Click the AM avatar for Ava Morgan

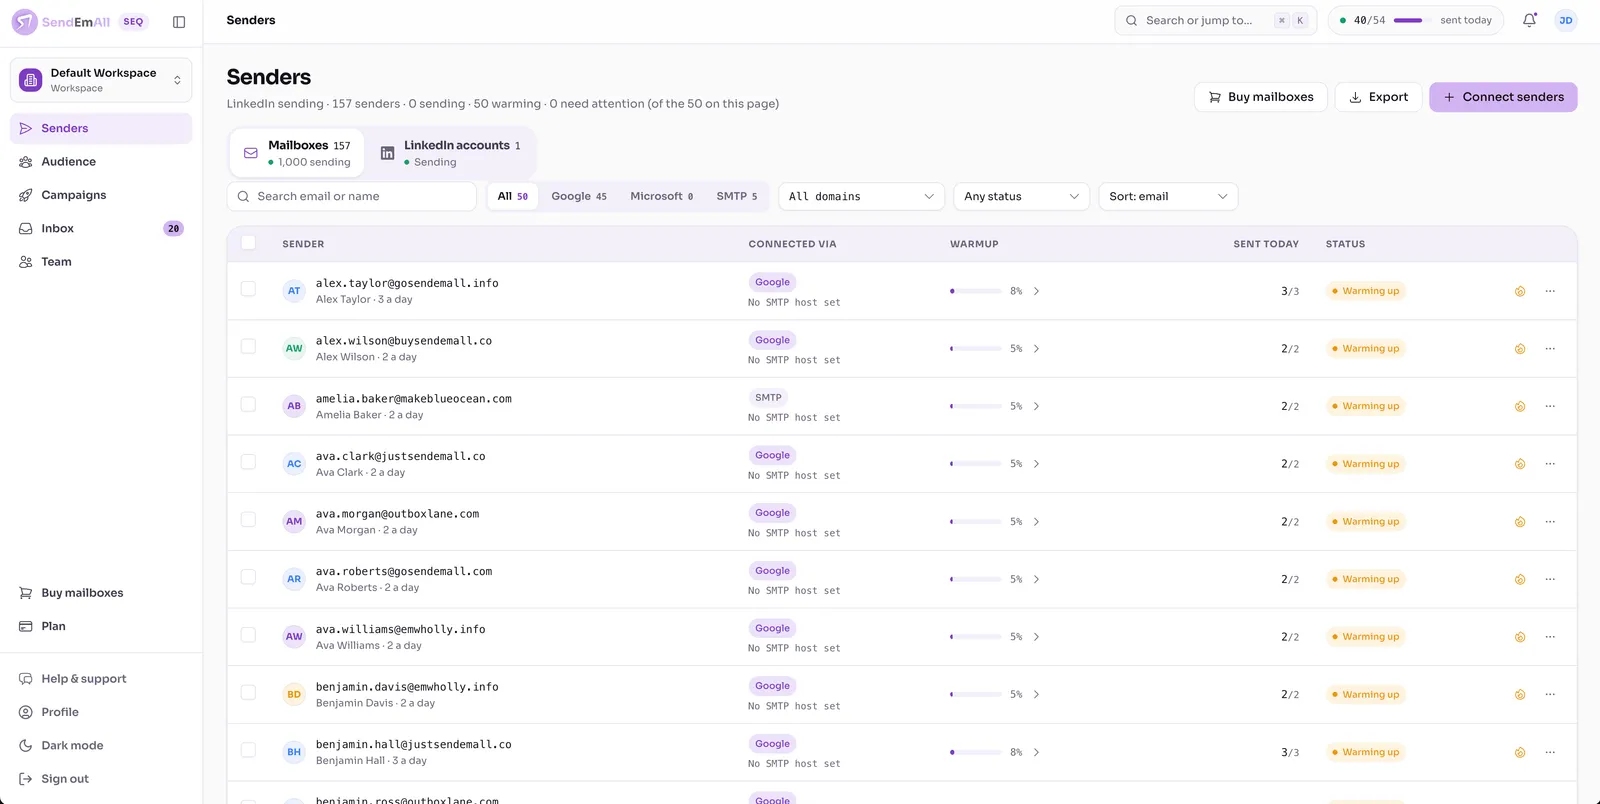pyautogui.click(x=294, y=521)
